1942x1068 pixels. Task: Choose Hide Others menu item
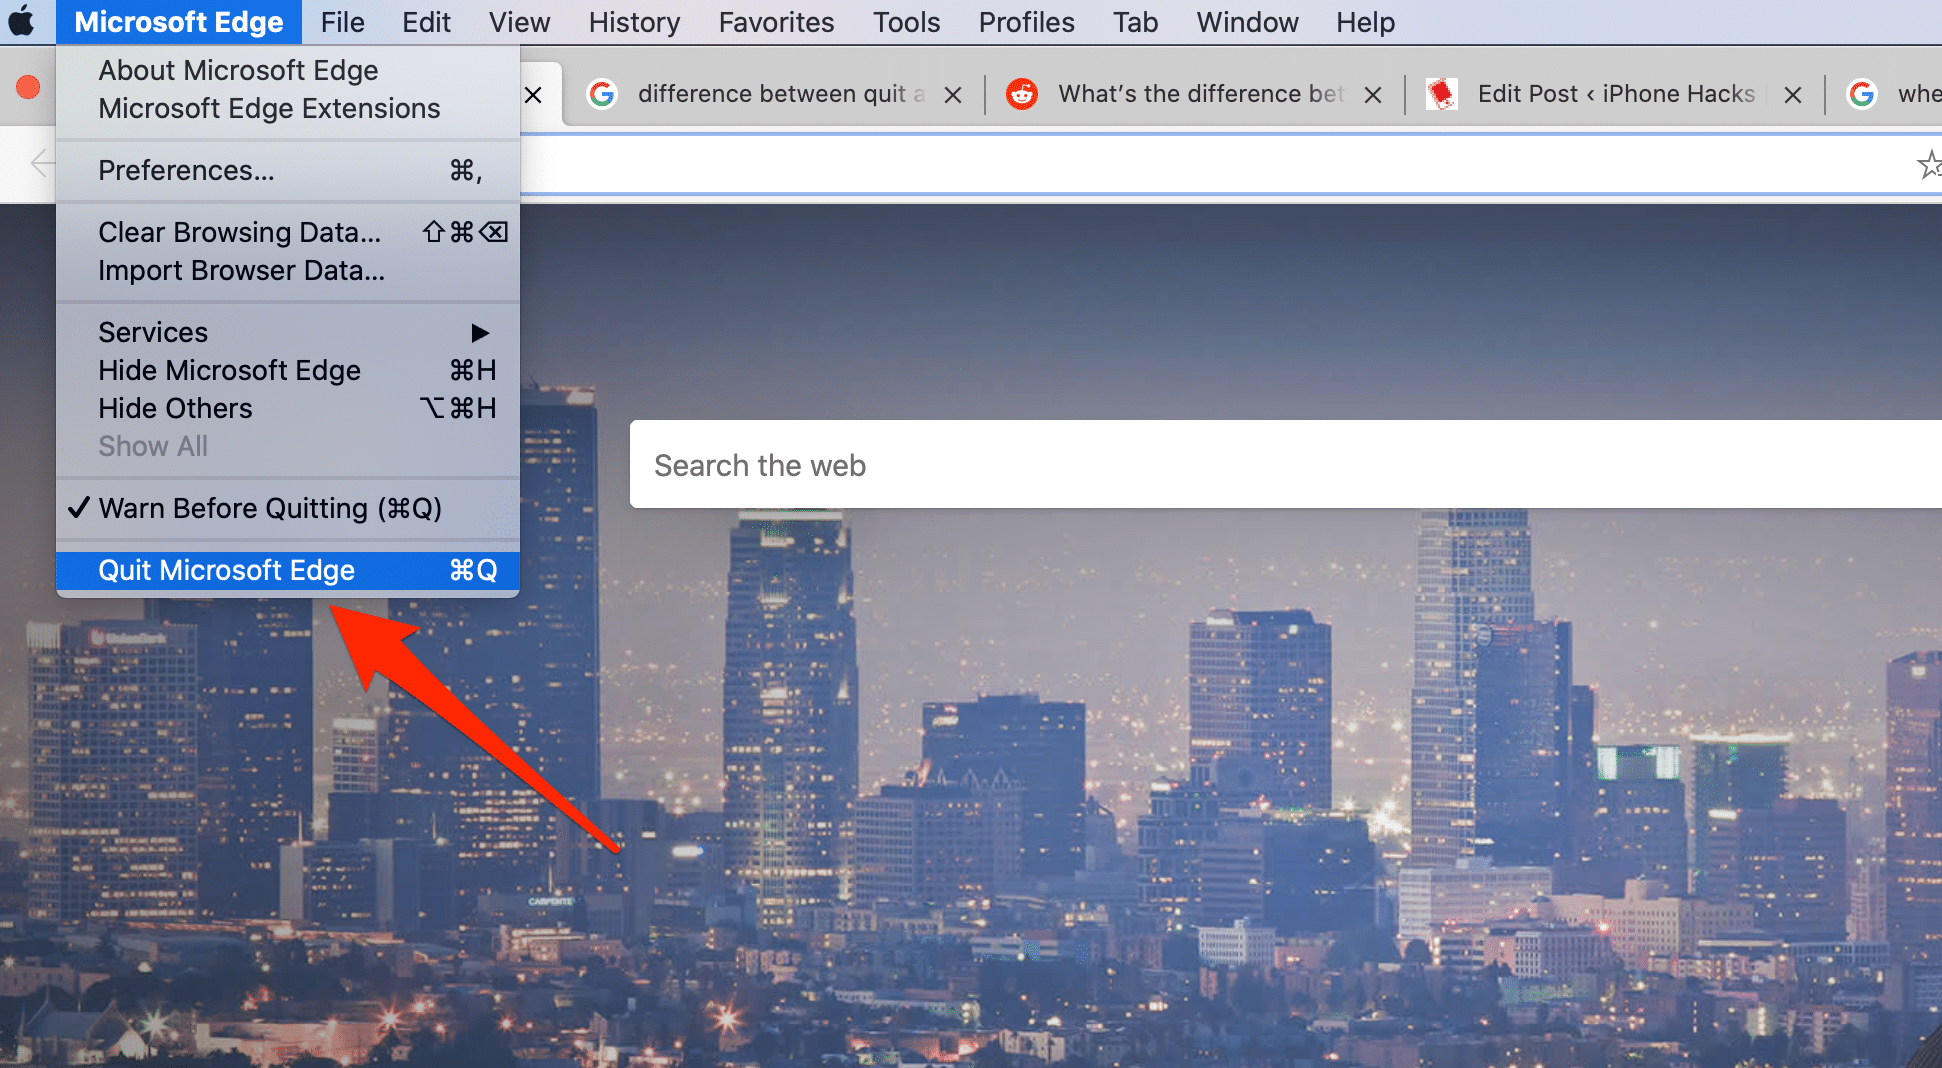coord(176,408)
